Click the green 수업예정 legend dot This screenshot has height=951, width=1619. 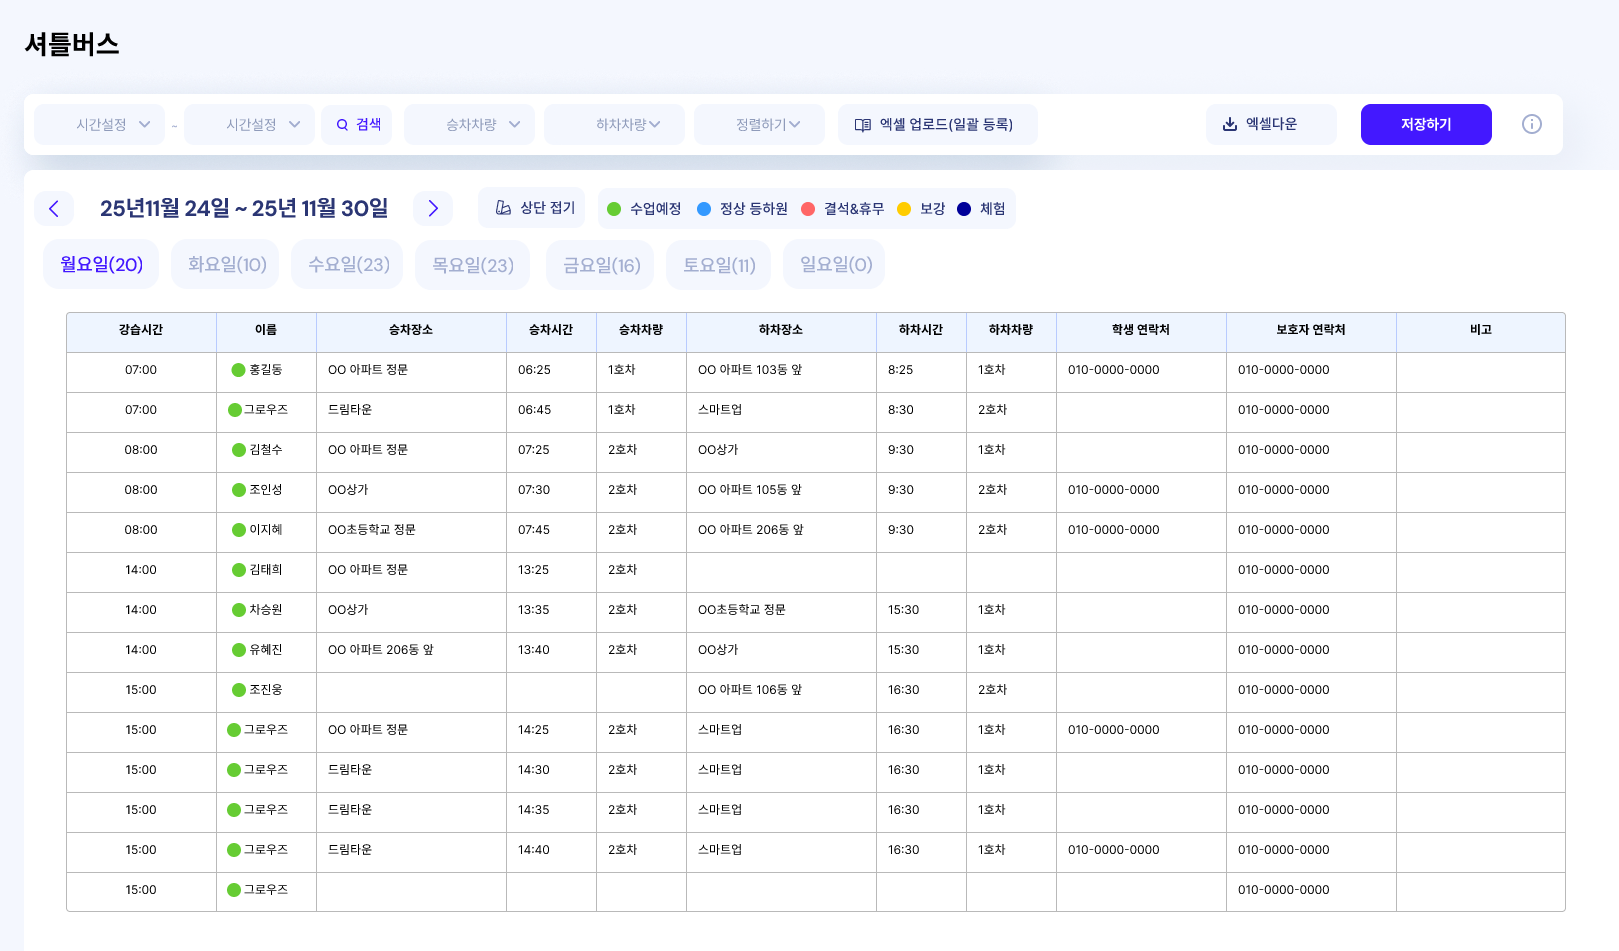pos(614,209)
